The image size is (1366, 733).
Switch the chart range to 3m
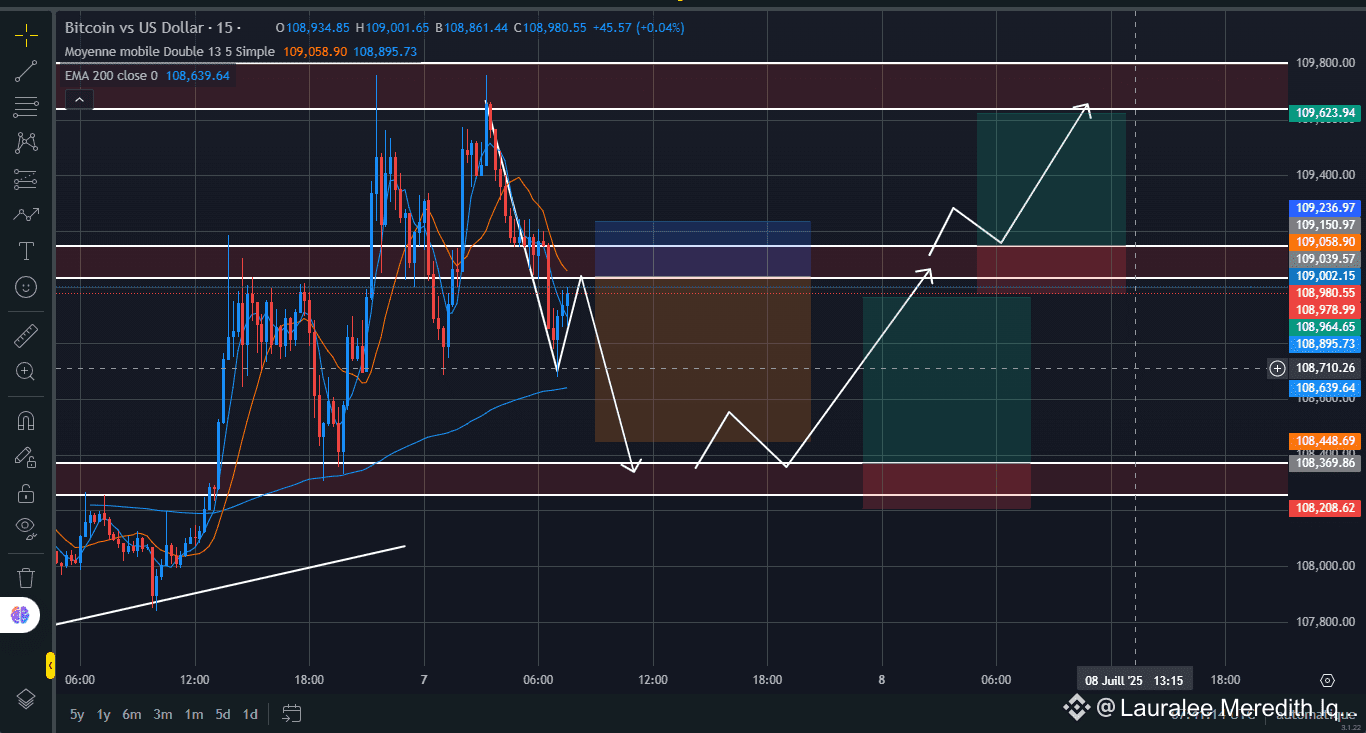pos(163,714)
